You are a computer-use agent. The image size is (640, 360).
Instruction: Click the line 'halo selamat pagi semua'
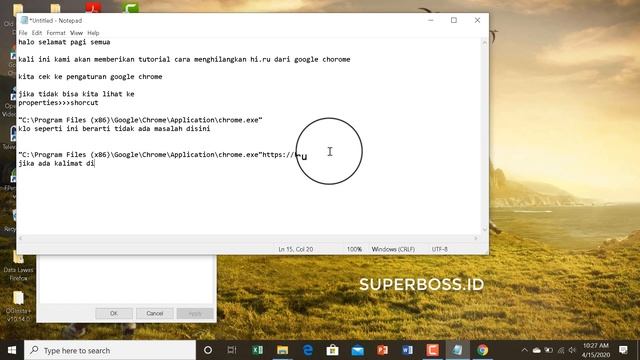(x=64, y=42)
